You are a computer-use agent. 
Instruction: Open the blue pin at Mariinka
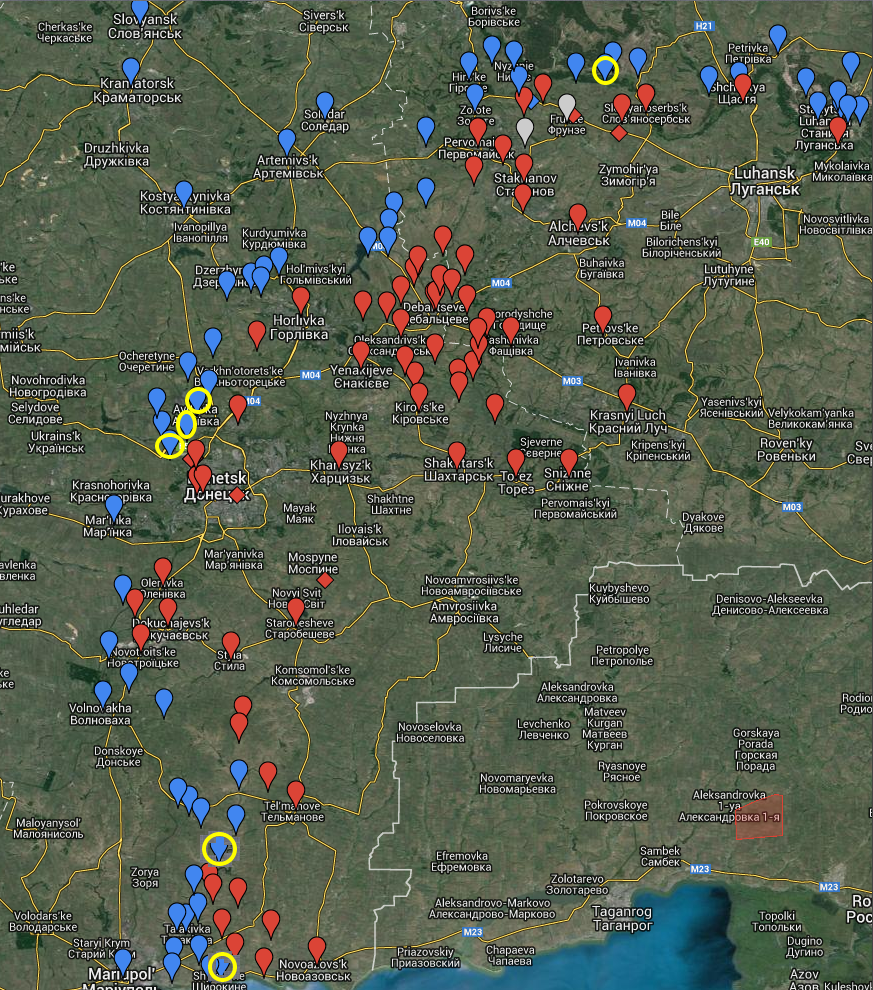114,506
